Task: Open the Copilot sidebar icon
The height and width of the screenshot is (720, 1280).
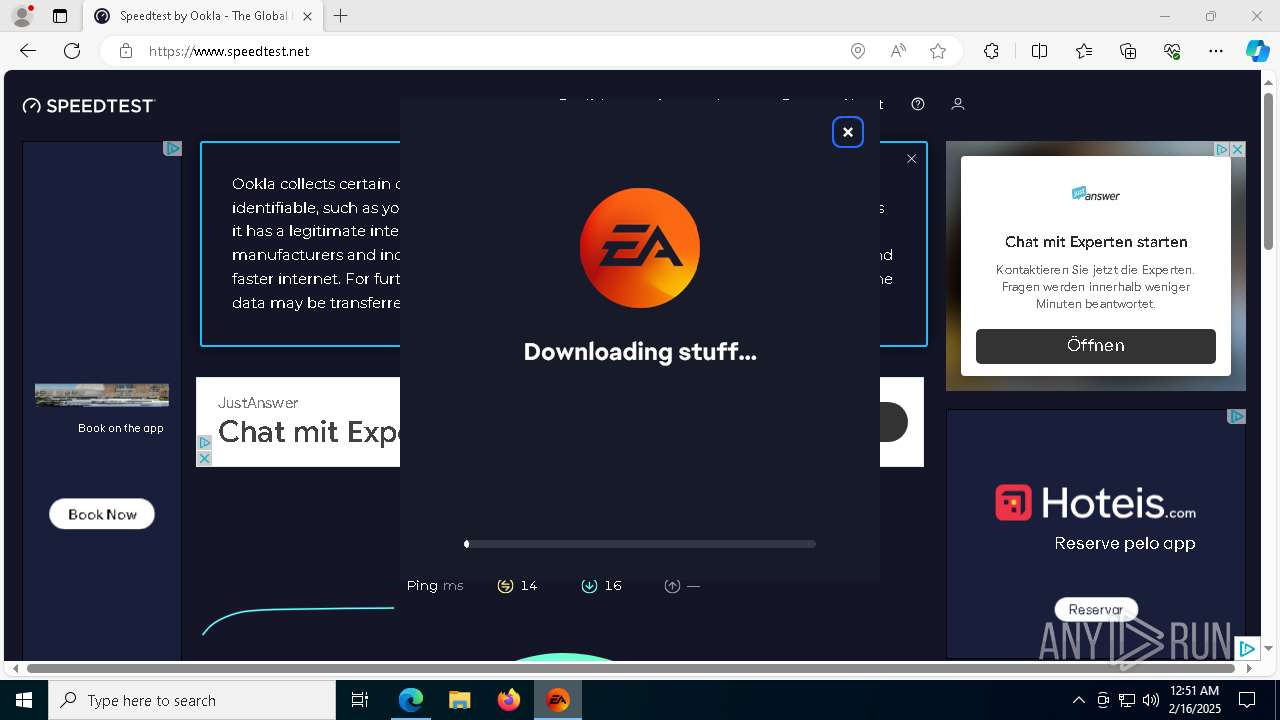Action: click(x=1257, y=51)
